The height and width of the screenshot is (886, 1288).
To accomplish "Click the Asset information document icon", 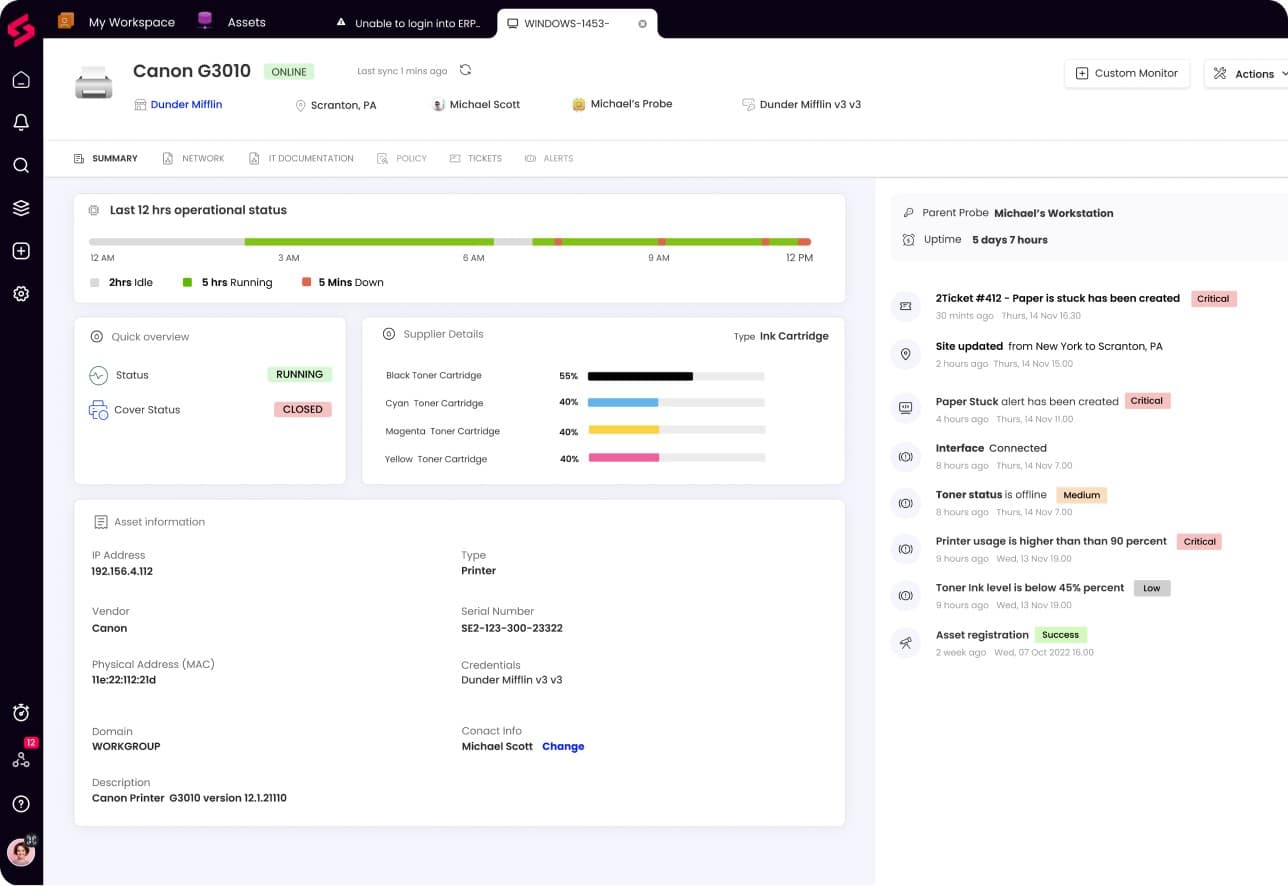I will coord(100,522).
